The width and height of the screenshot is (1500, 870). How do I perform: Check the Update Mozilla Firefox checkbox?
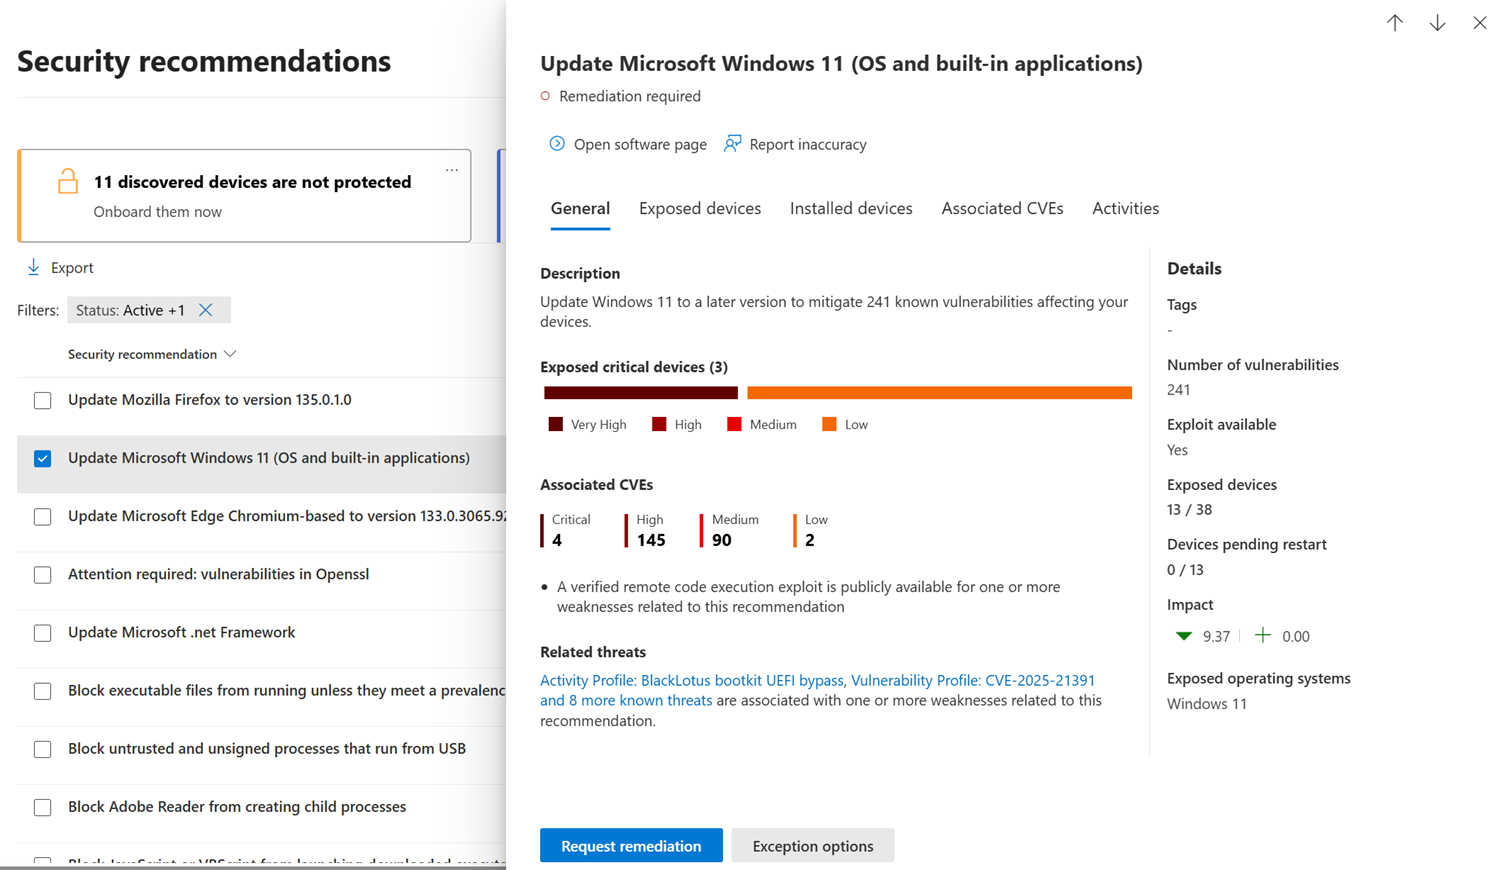43,400
